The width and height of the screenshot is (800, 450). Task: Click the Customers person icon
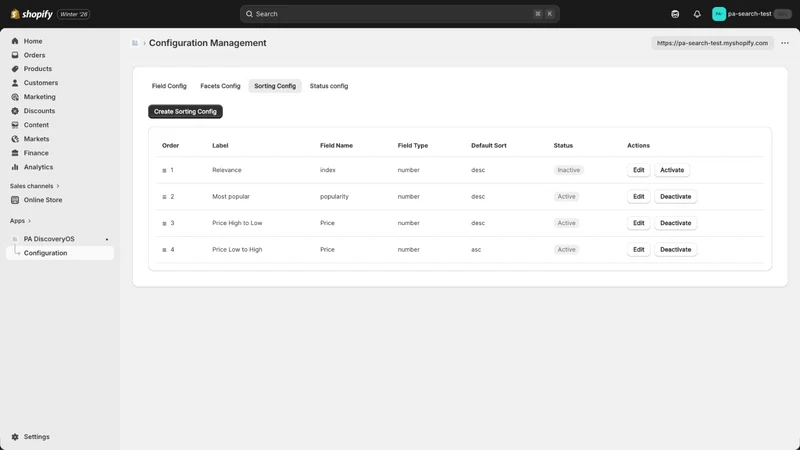(x=15, y=83)
